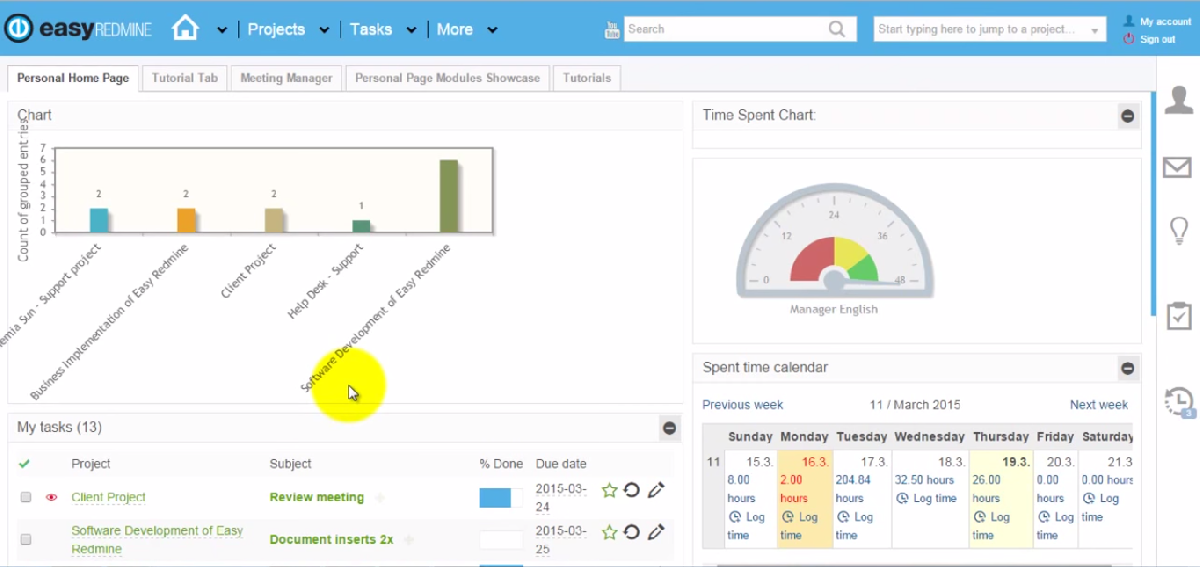1200x567 pixels.
Task: Open the lightbulb ideas sidebar icon
Action: tap(1178, 231)
